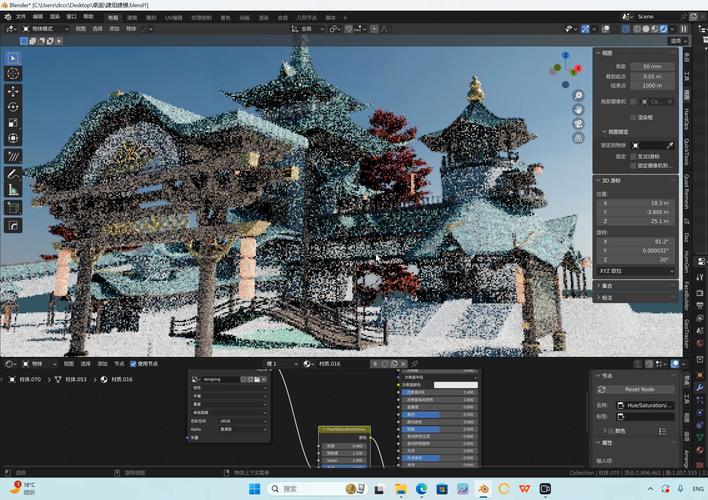Unlink material 材质.016 with X button
The height and width of the screenshot is (500, 708).
click(403, 364)
